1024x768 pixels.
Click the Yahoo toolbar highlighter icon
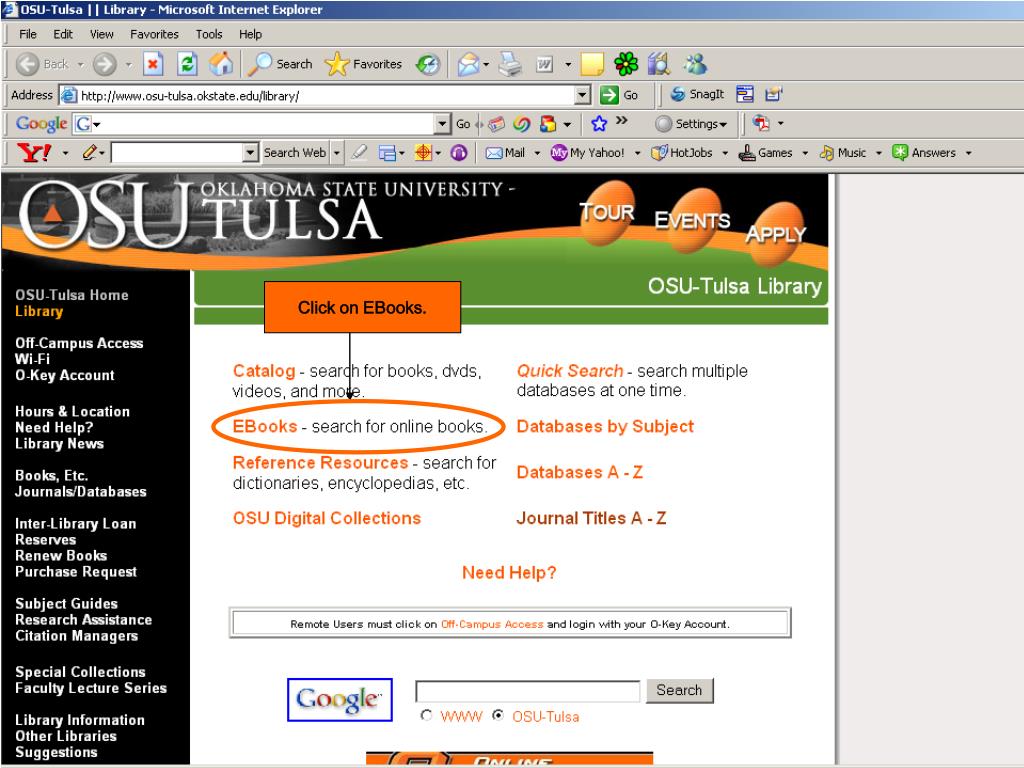click(x=359, y=153)
